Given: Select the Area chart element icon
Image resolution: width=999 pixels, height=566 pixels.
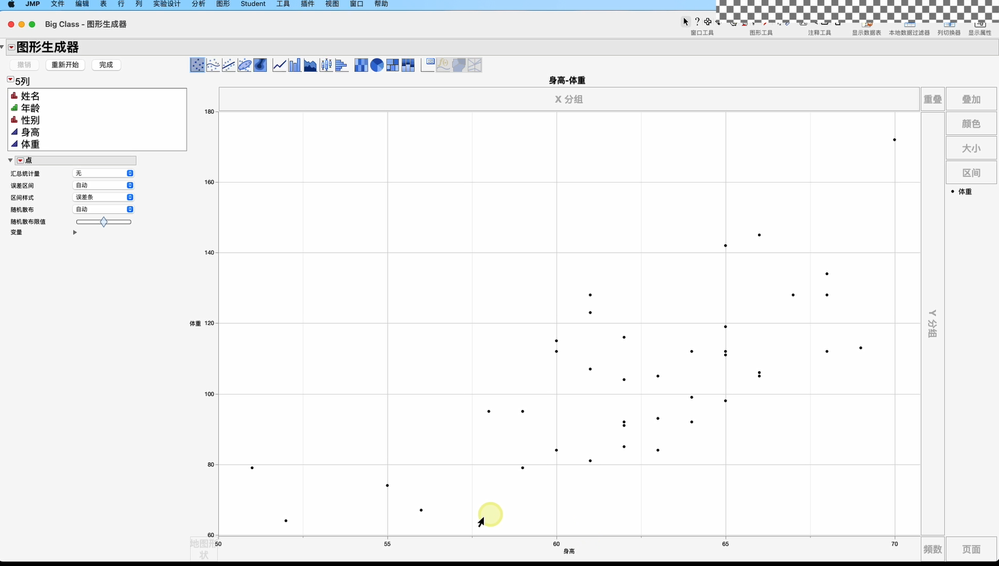Looking at the screenshot, I should coord(310,65).
